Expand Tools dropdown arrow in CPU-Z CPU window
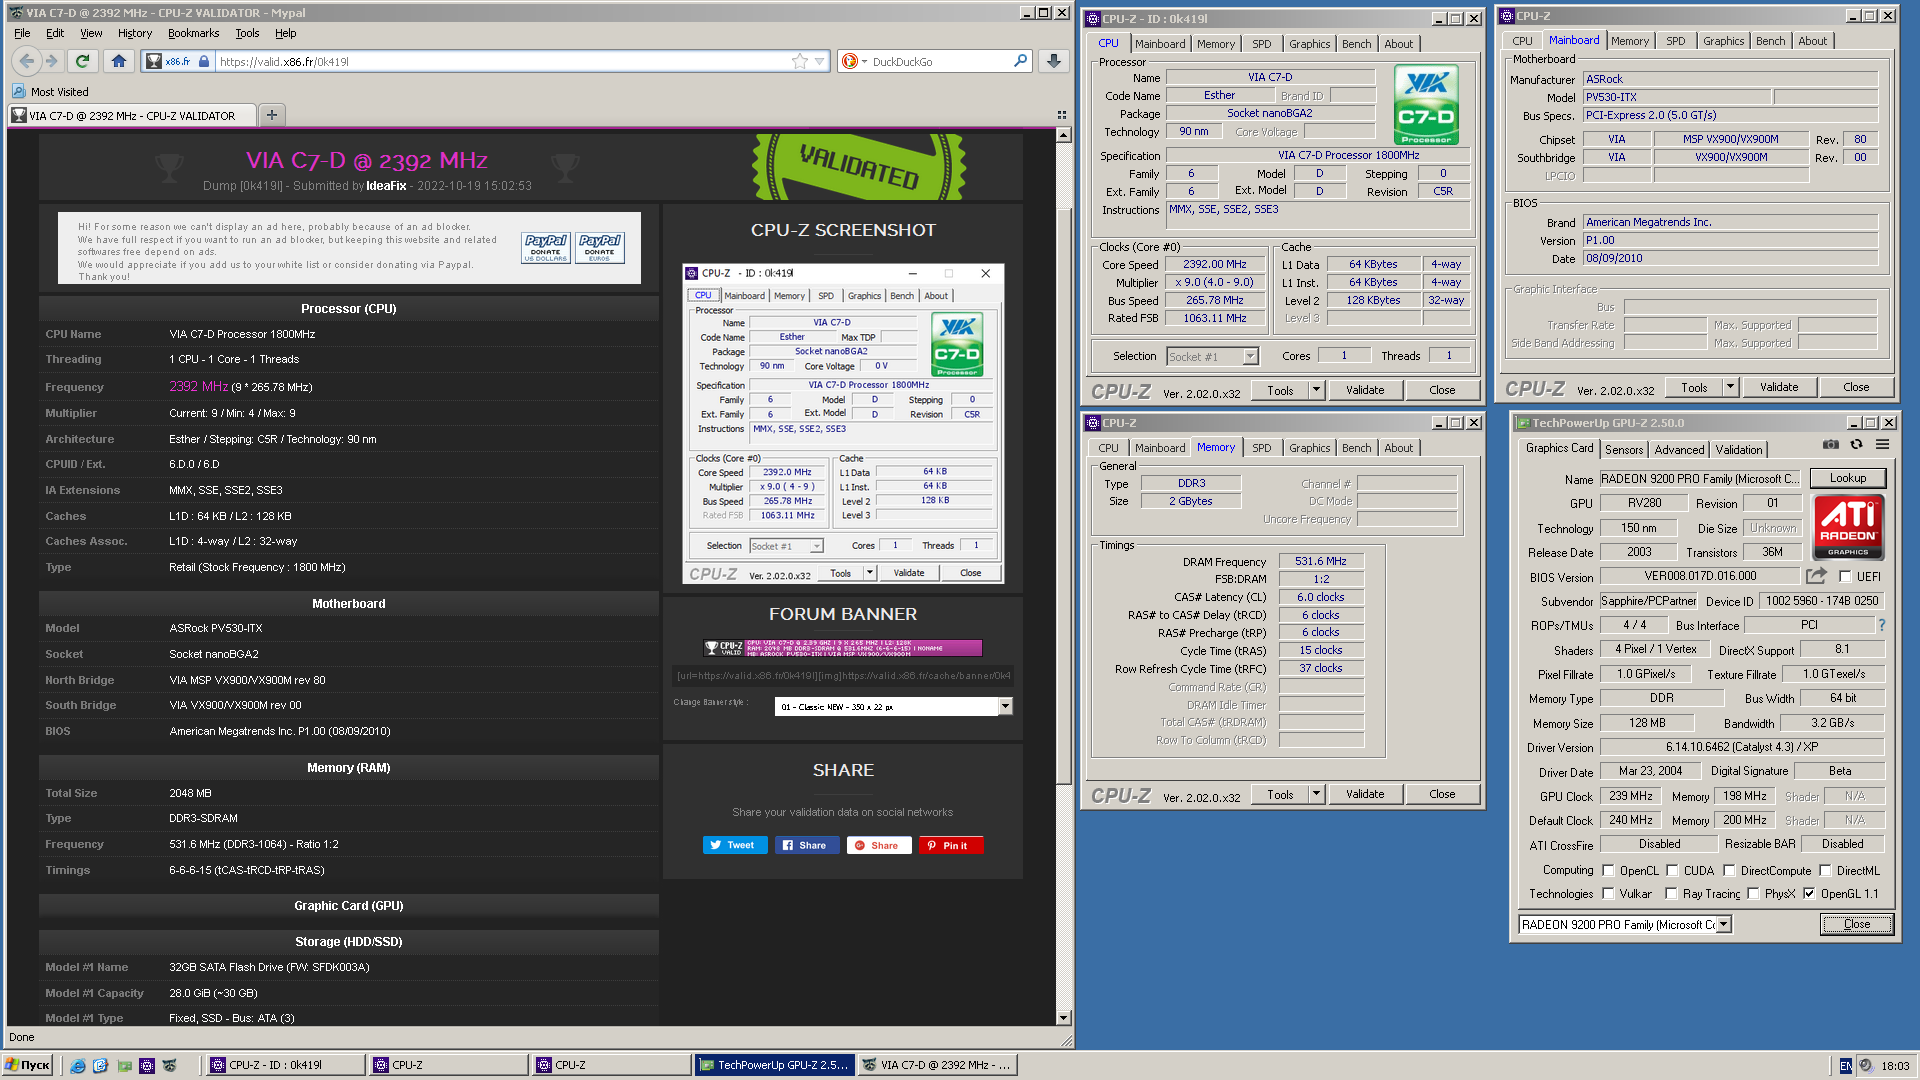Screen dimensions: 1920x1080 pos(1316,390)
